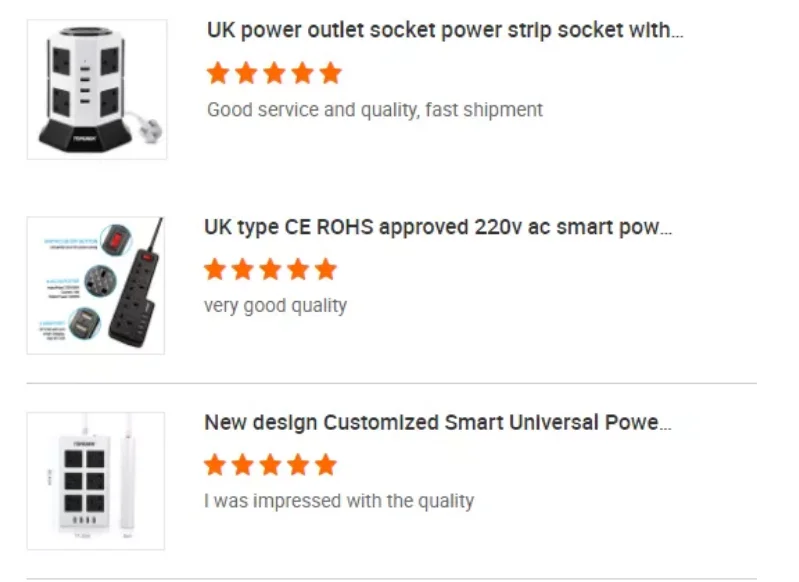
Task: Click the 'Good service and quality, fast shipment' review
Action: (374, 109)
